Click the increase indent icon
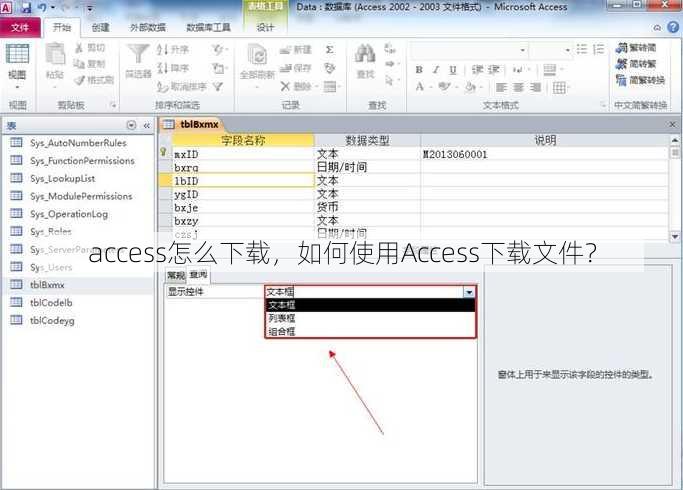This screenshot has width=683, height=490. pos(494,70)
